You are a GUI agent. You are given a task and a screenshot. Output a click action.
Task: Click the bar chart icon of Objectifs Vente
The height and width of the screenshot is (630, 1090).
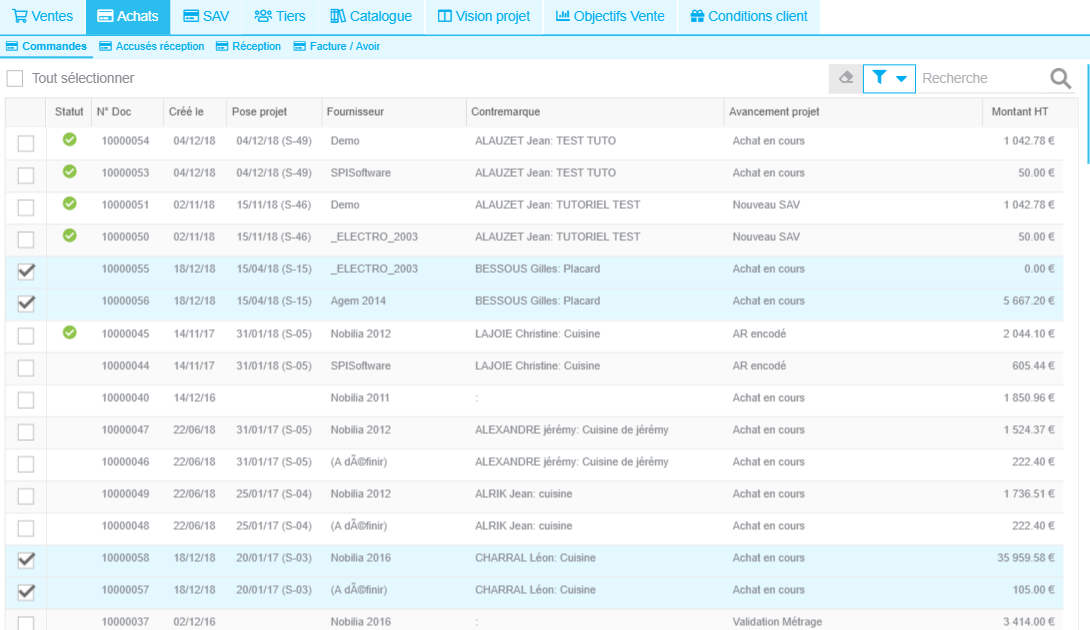[x=562, y=16]
